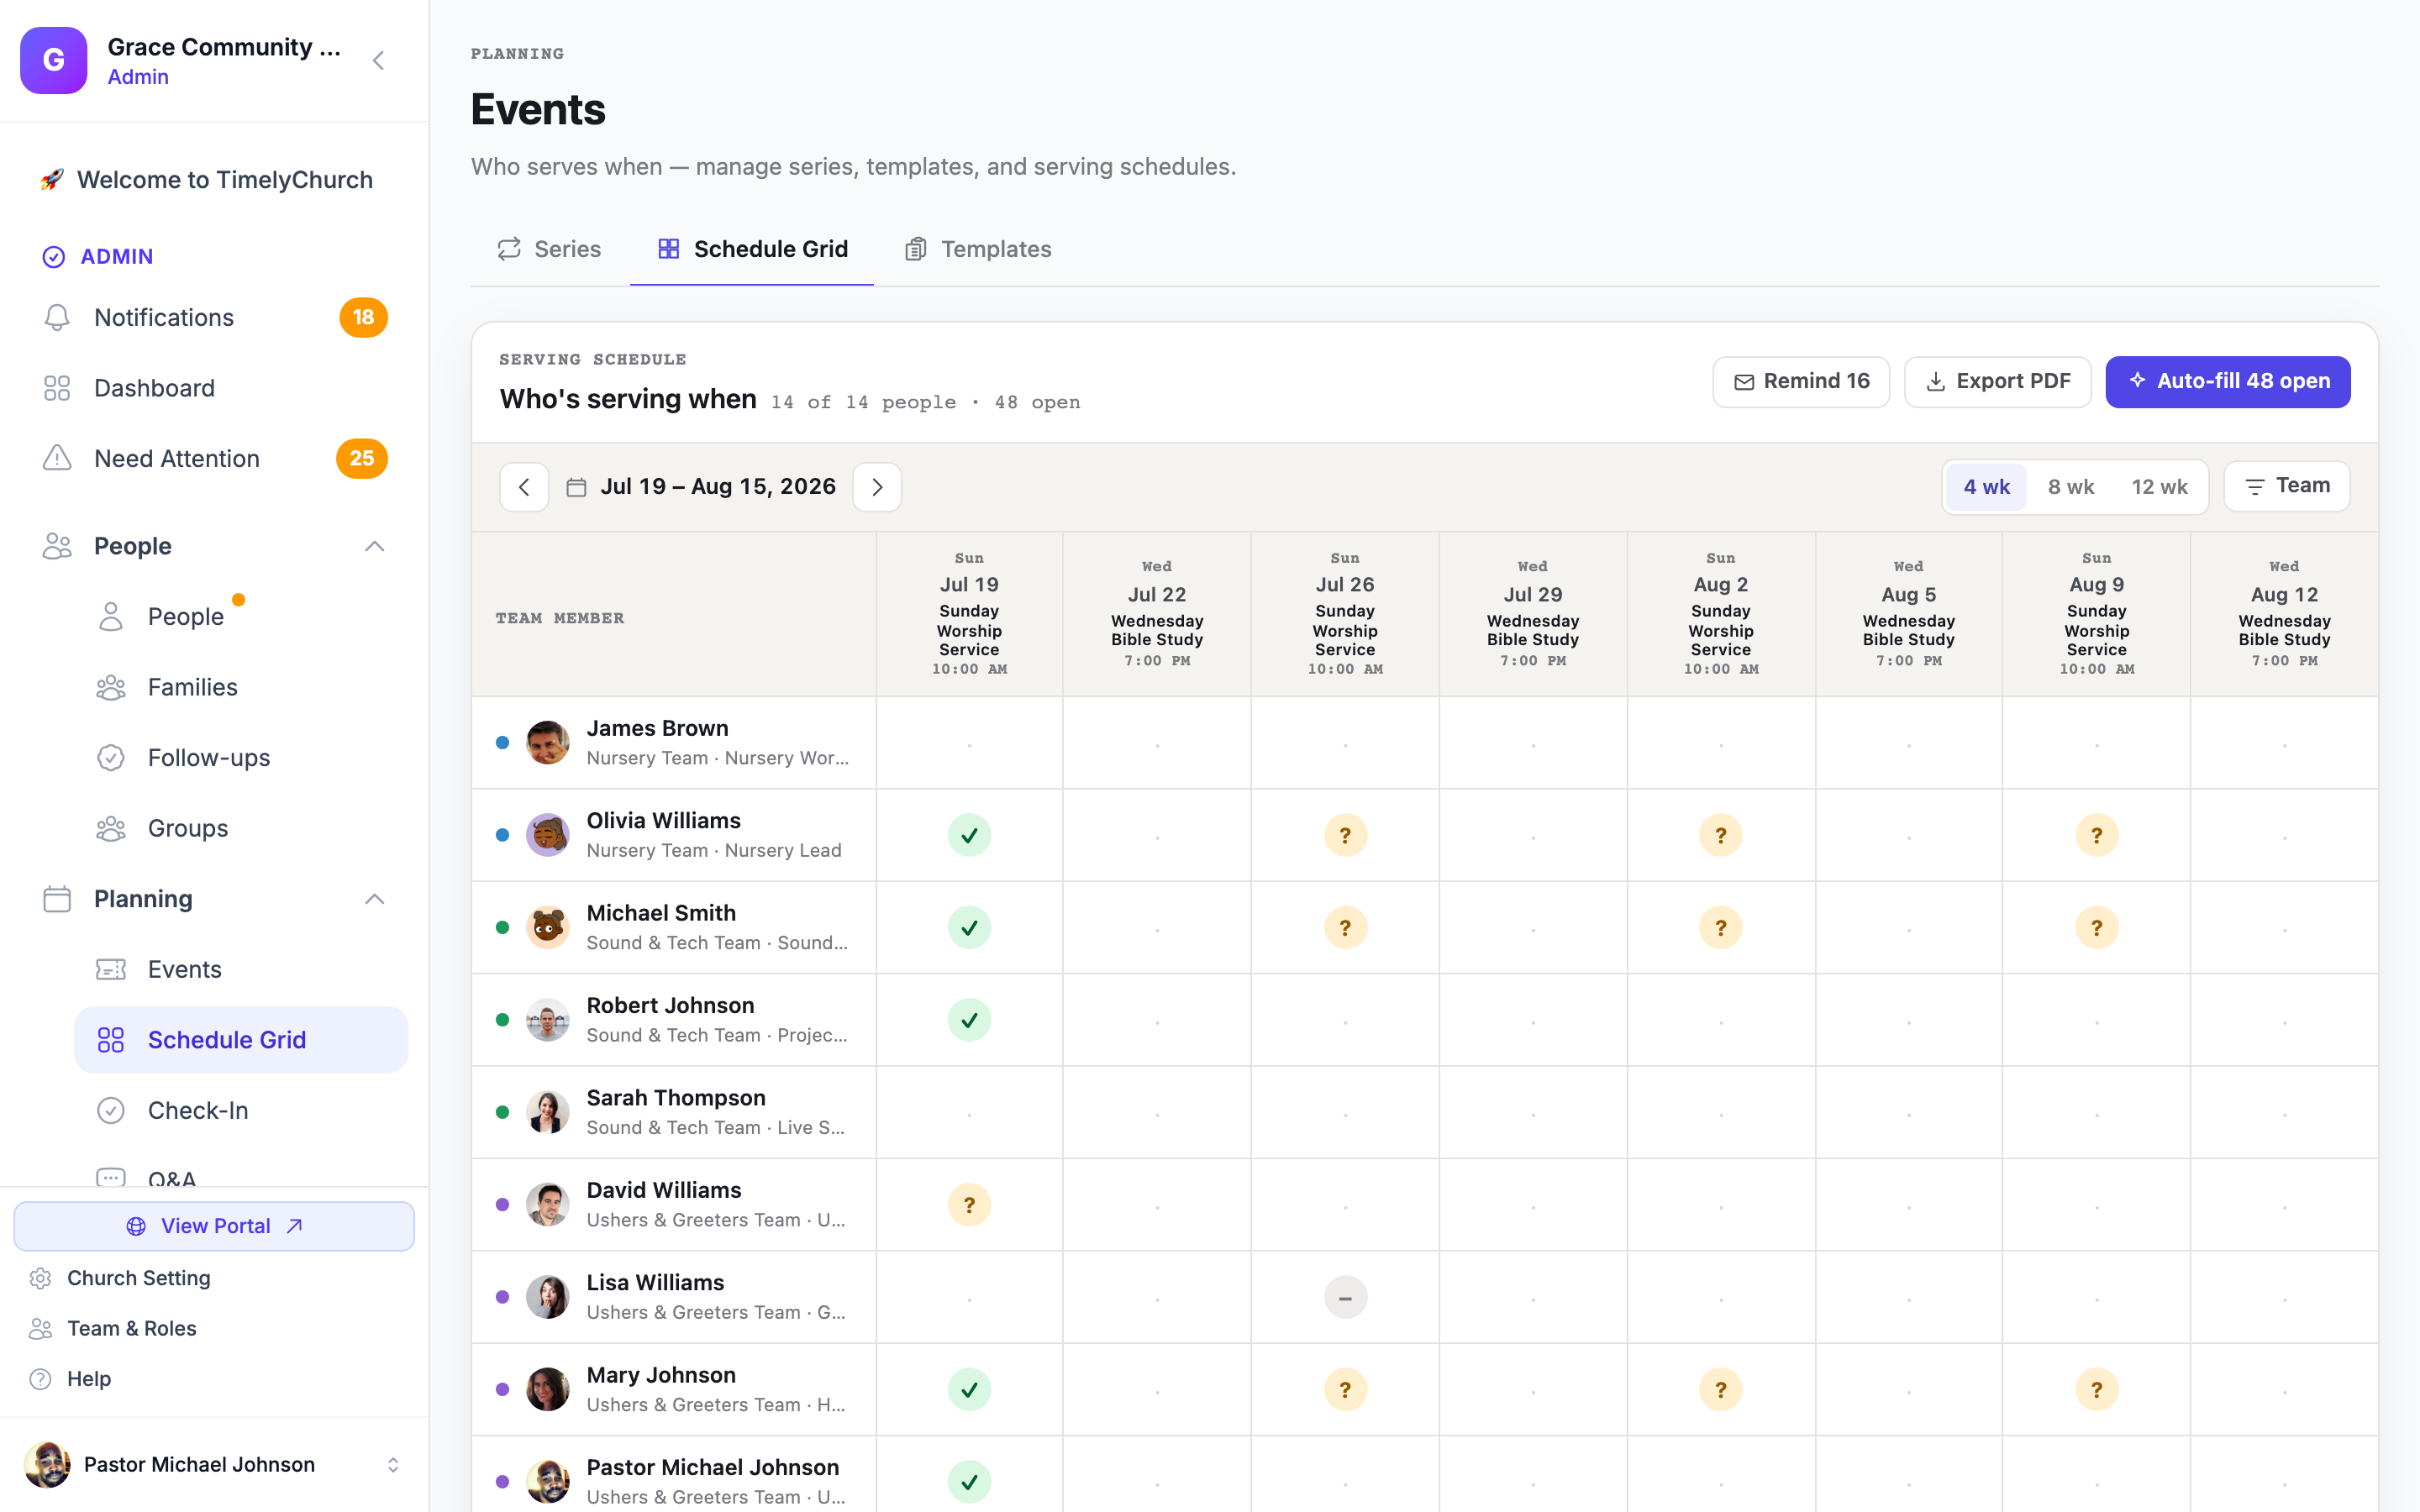2420x1512 pixels.
Task: Click the Families icon in sidebar
Action: 111,687
